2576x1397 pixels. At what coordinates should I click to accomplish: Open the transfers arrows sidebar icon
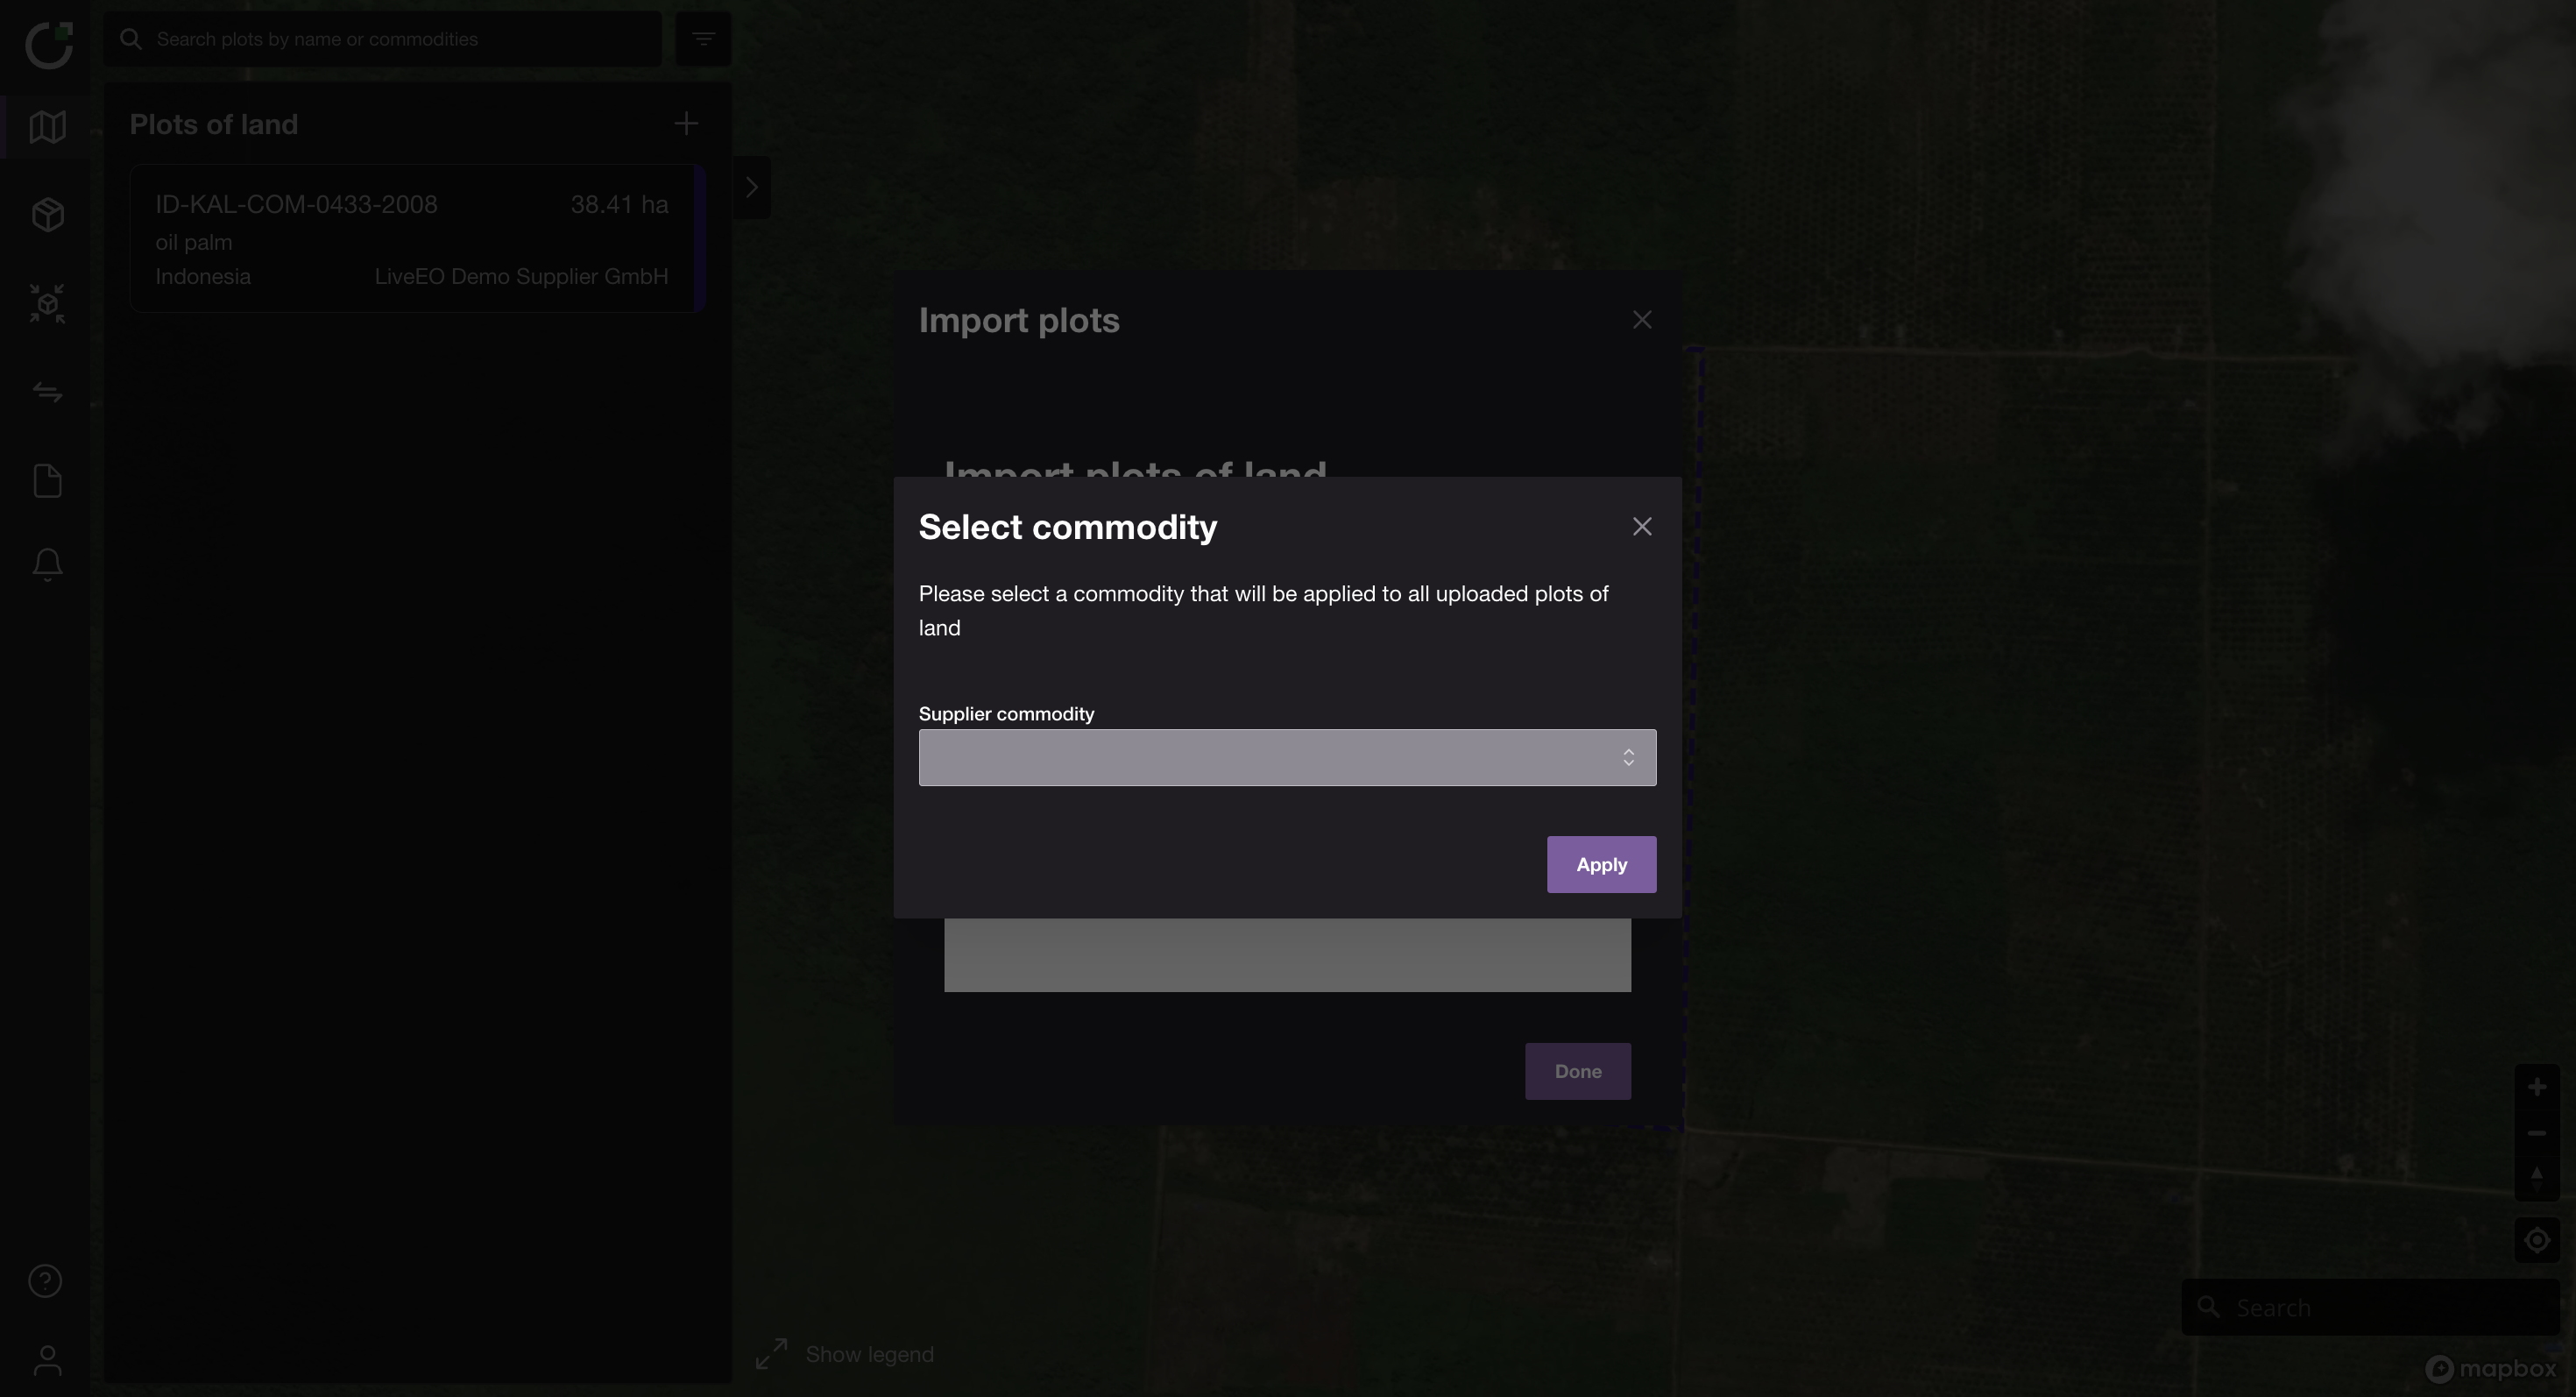pos(47,392)
